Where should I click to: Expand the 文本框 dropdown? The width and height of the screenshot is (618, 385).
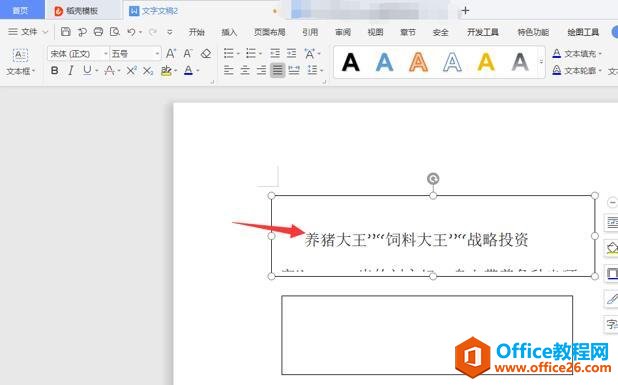point(20,71)
